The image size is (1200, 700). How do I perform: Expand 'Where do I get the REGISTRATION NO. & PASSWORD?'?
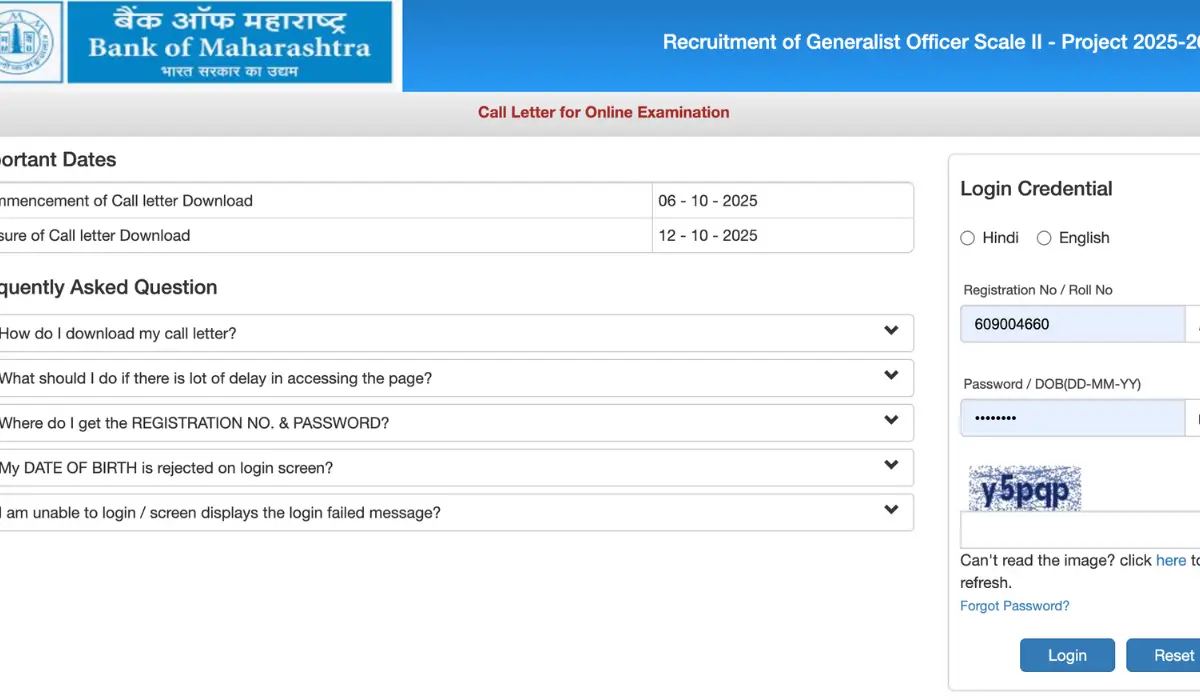(x=457, y=422)
